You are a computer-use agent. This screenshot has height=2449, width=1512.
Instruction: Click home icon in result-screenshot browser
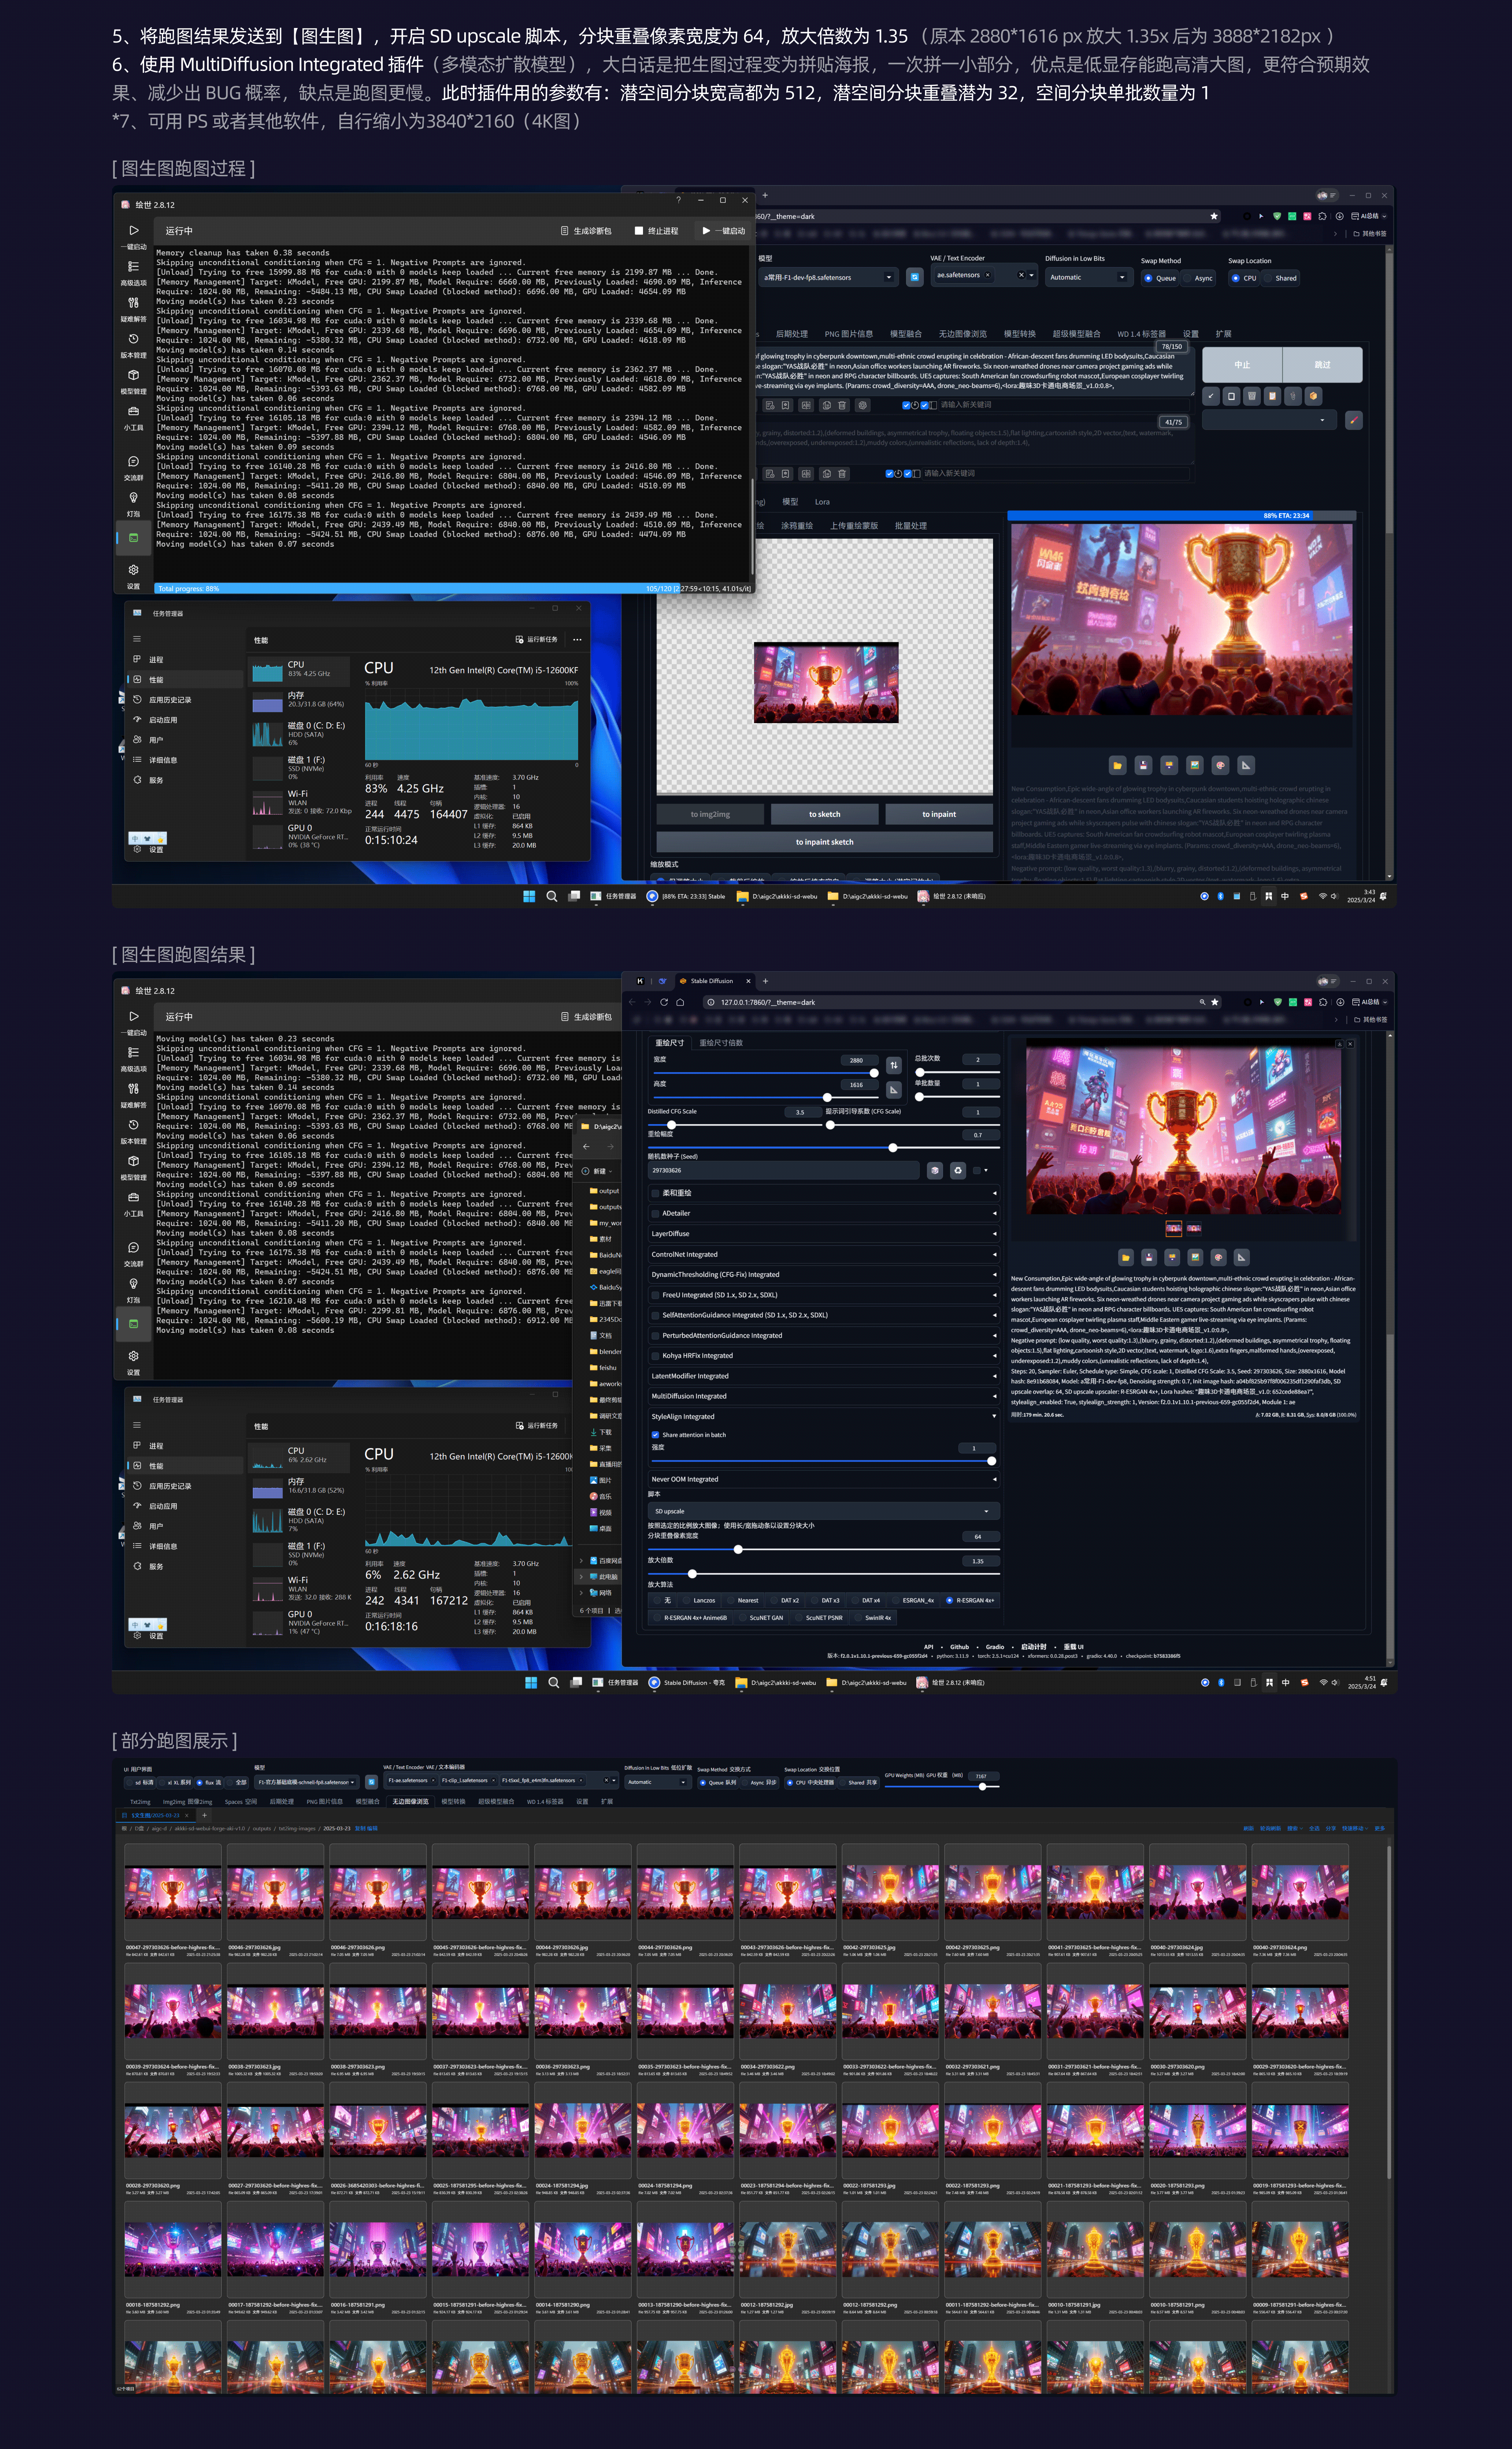680,1002
